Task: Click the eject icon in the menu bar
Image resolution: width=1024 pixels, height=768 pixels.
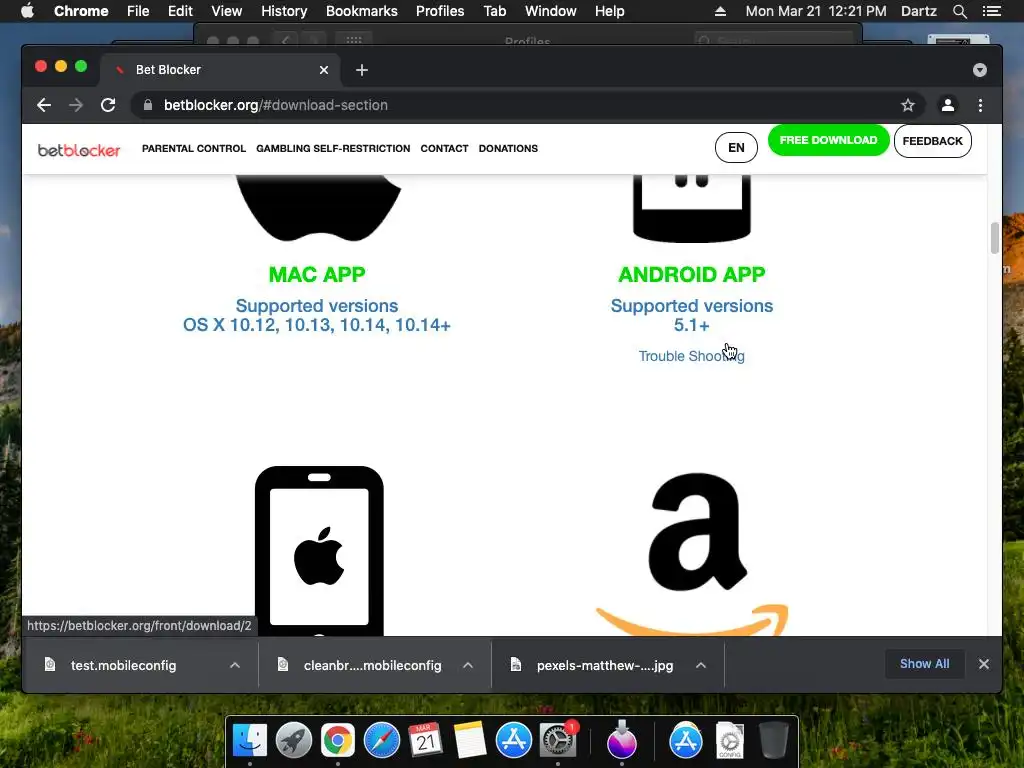Action: pyautogui.click(x=720, y=11)
